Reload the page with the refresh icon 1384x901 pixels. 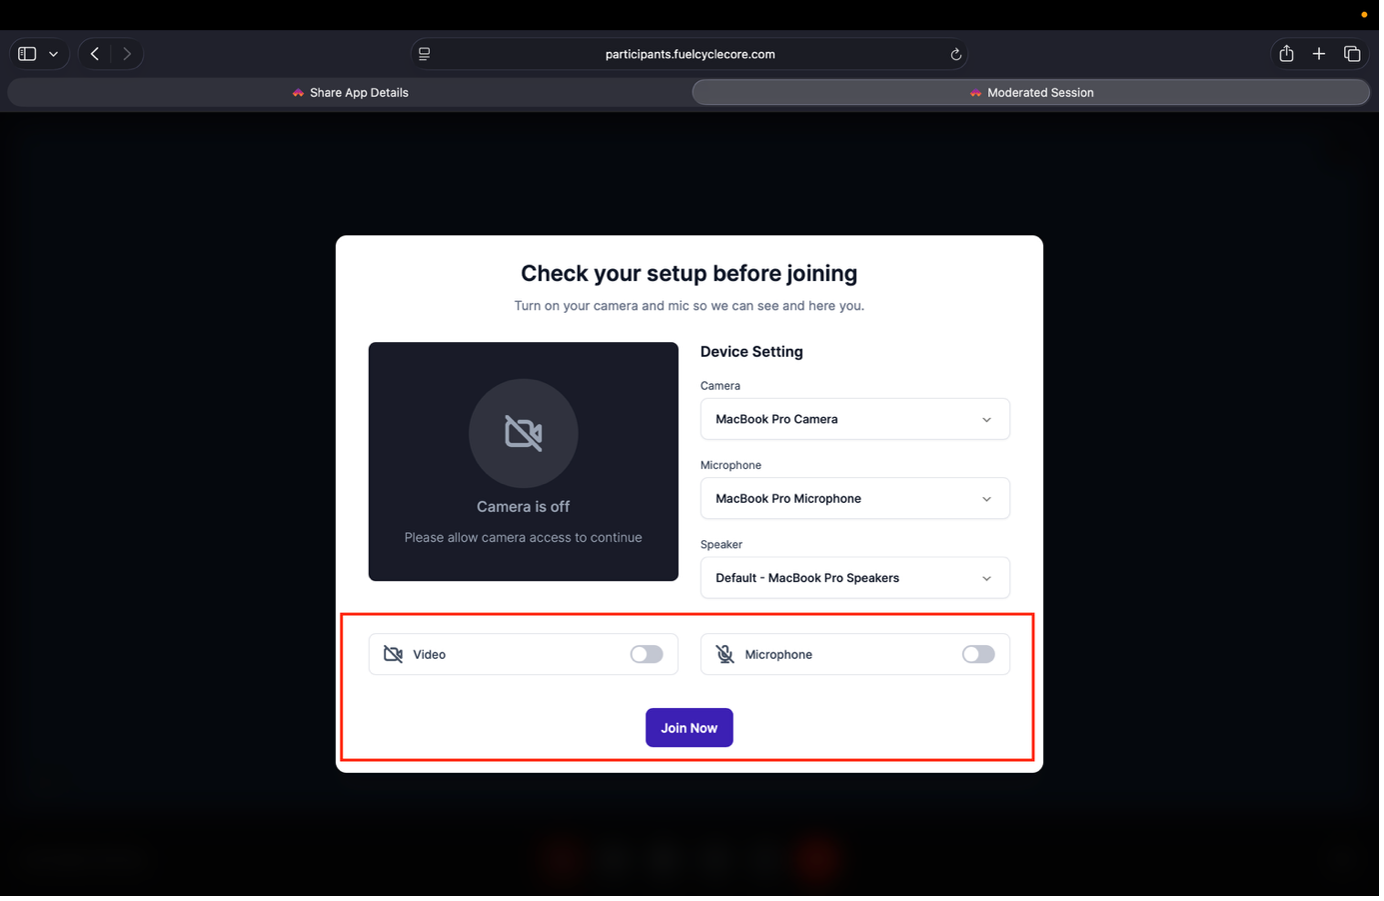pos(956,55)
